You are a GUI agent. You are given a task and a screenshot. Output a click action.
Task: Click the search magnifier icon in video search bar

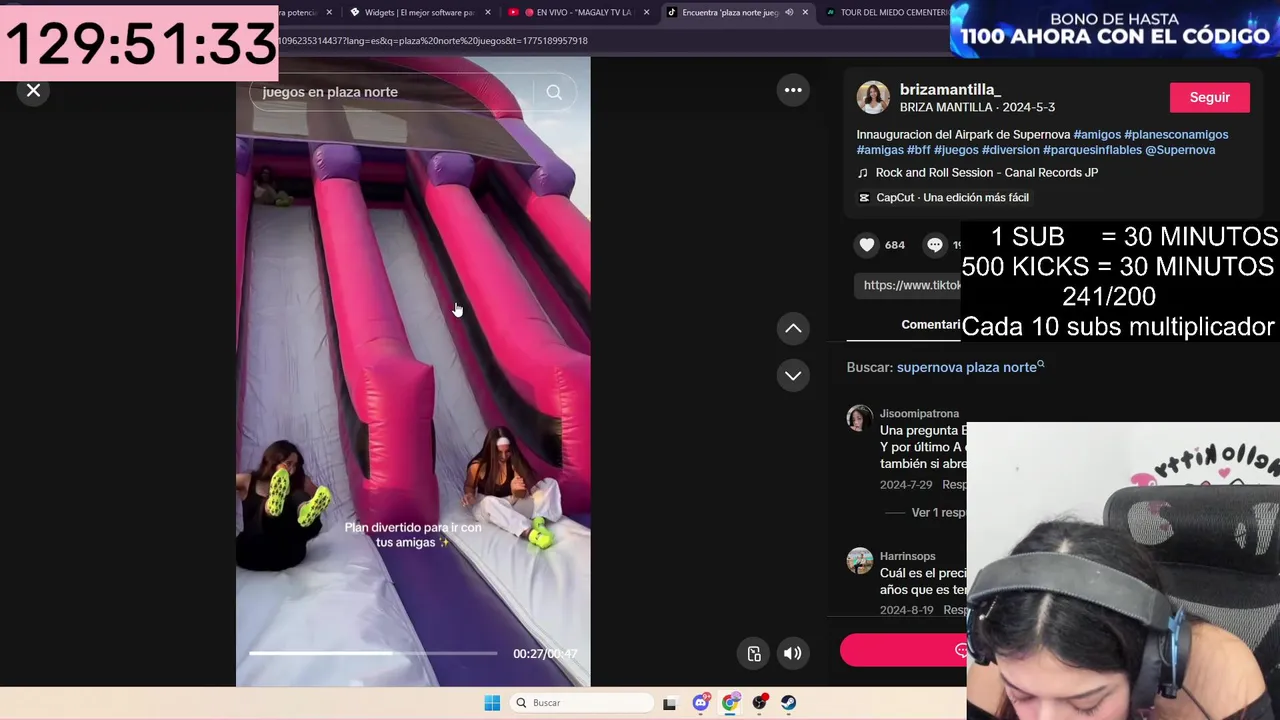coord(554,92)
